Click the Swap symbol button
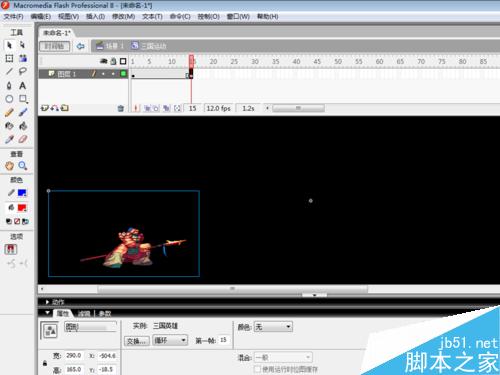Image resolution: width=500 pixels, height=375 pixels. [x=137, y=341]
